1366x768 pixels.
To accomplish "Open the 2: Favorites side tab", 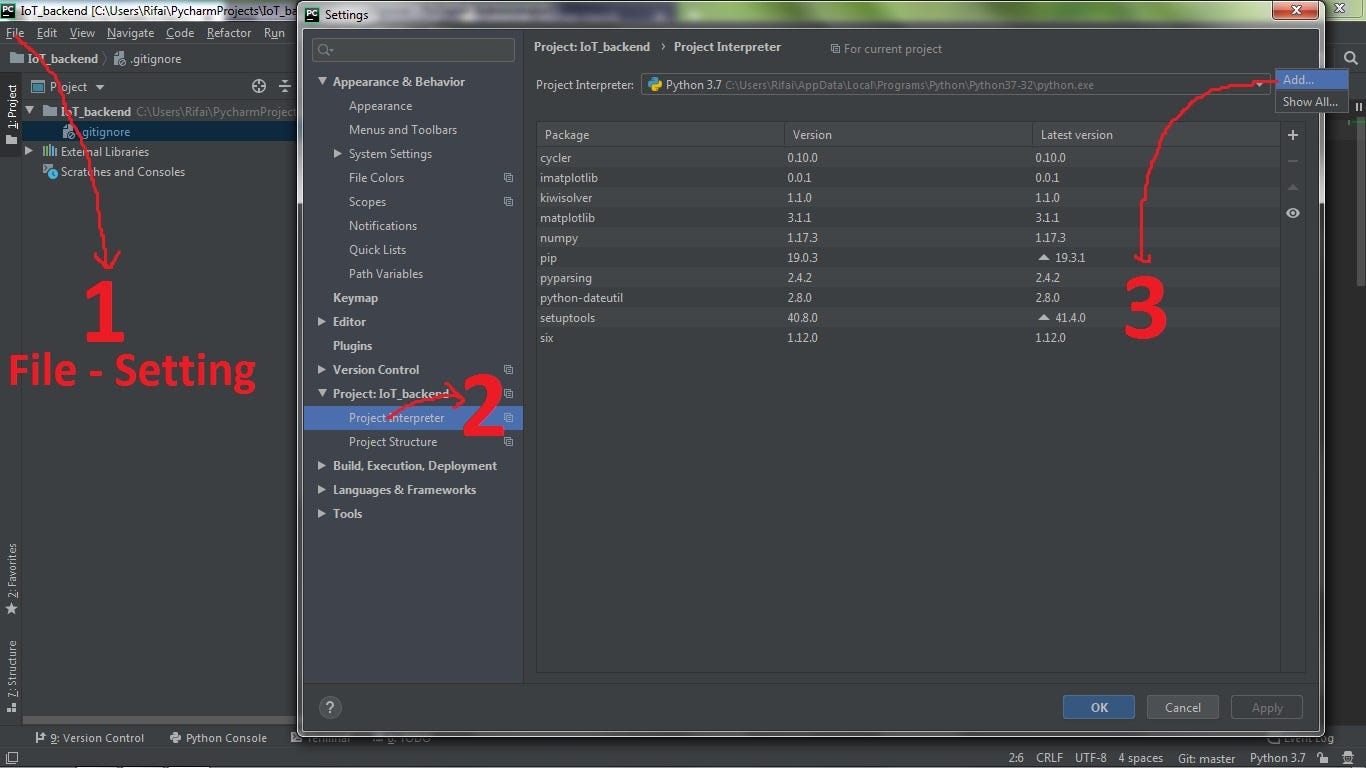I will click(12, 578).
